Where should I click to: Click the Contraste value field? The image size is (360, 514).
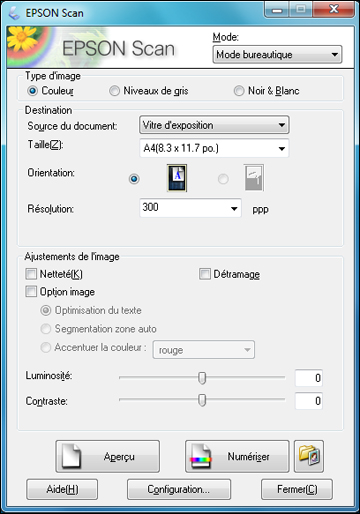[309, 400]
